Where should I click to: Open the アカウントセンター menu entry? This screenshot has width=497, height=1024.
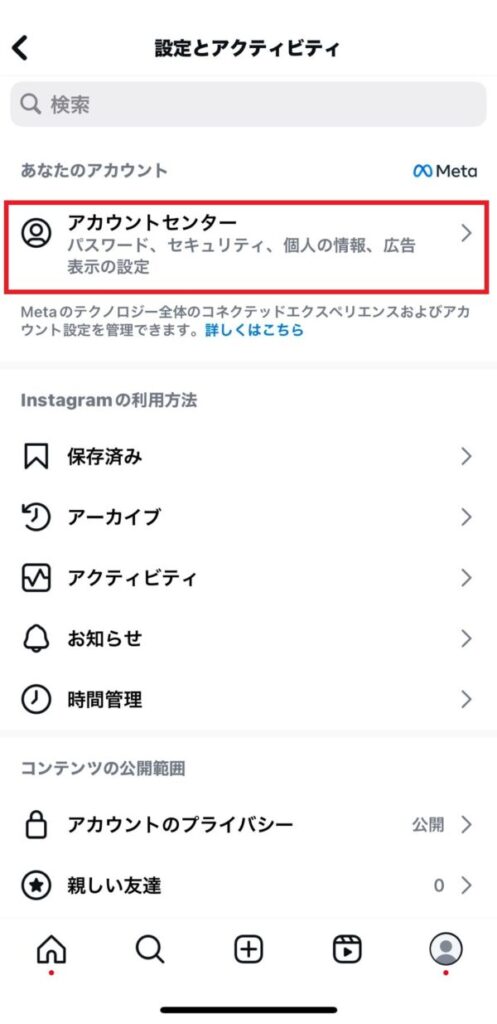click(246, 248)
